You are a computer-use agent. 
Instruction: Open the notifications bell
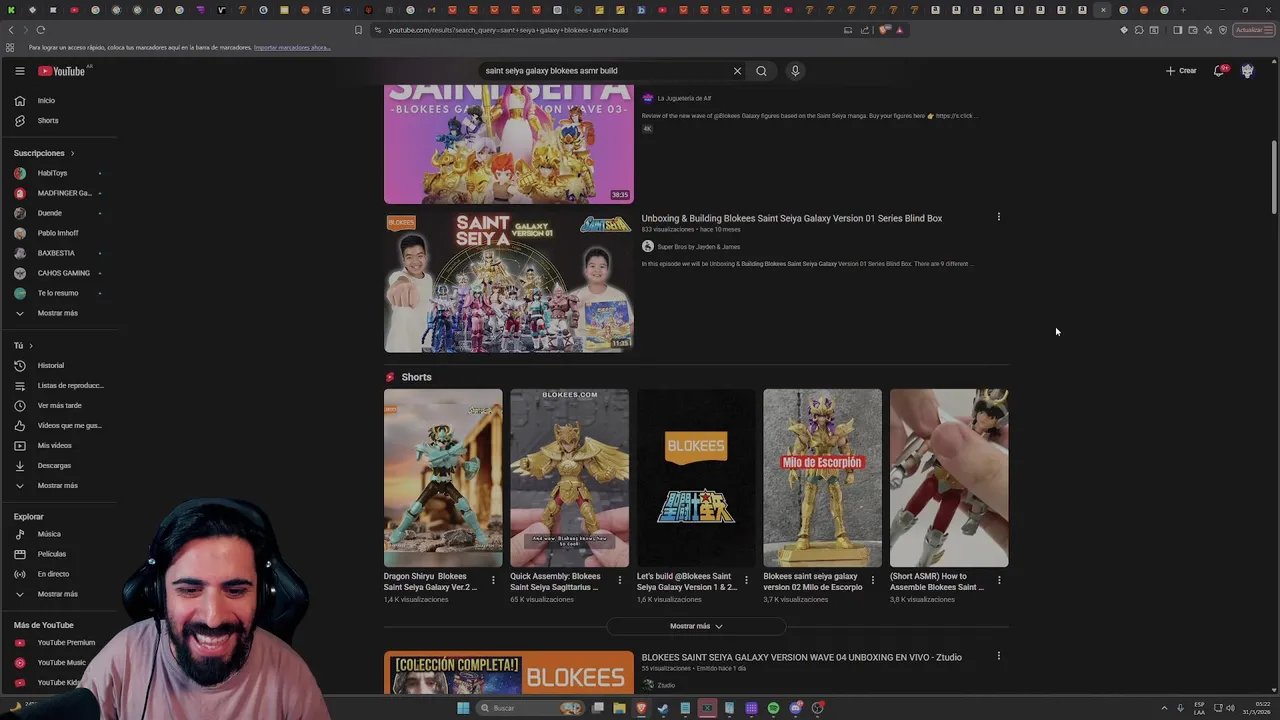tap(1219, 71)
